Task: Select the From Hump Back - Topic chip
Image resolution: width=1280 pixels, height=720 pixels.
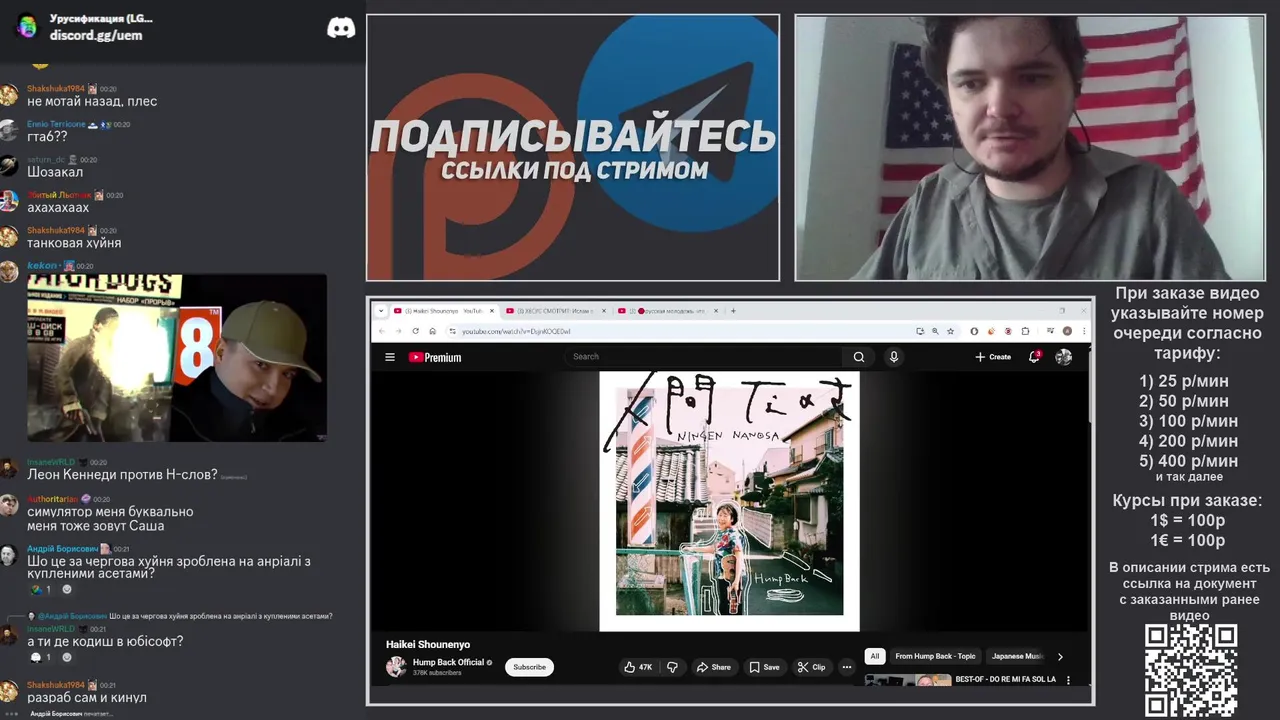Action: (935, 656)
